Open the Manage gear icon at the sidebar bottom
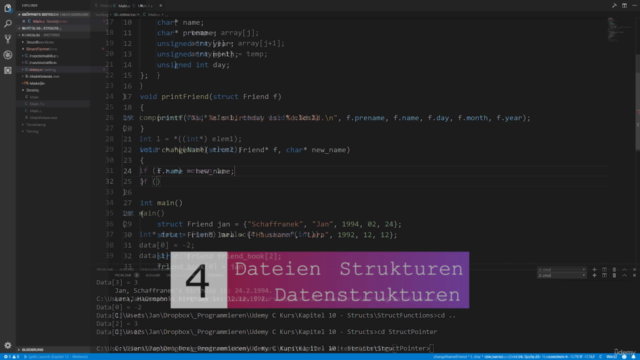The width and height of the screenshot is (640, 360). point(7,345)
